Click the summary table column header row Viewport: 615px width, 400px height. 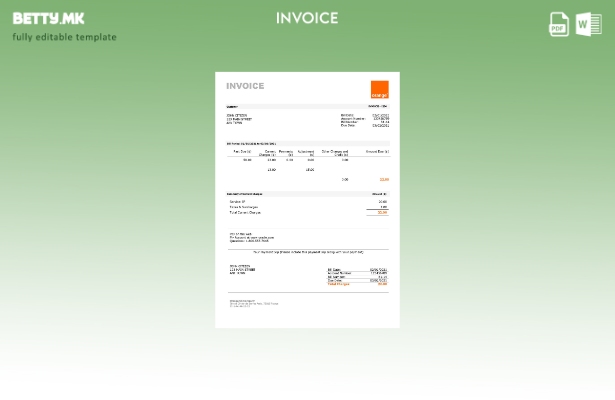click(x=307, y=152)
